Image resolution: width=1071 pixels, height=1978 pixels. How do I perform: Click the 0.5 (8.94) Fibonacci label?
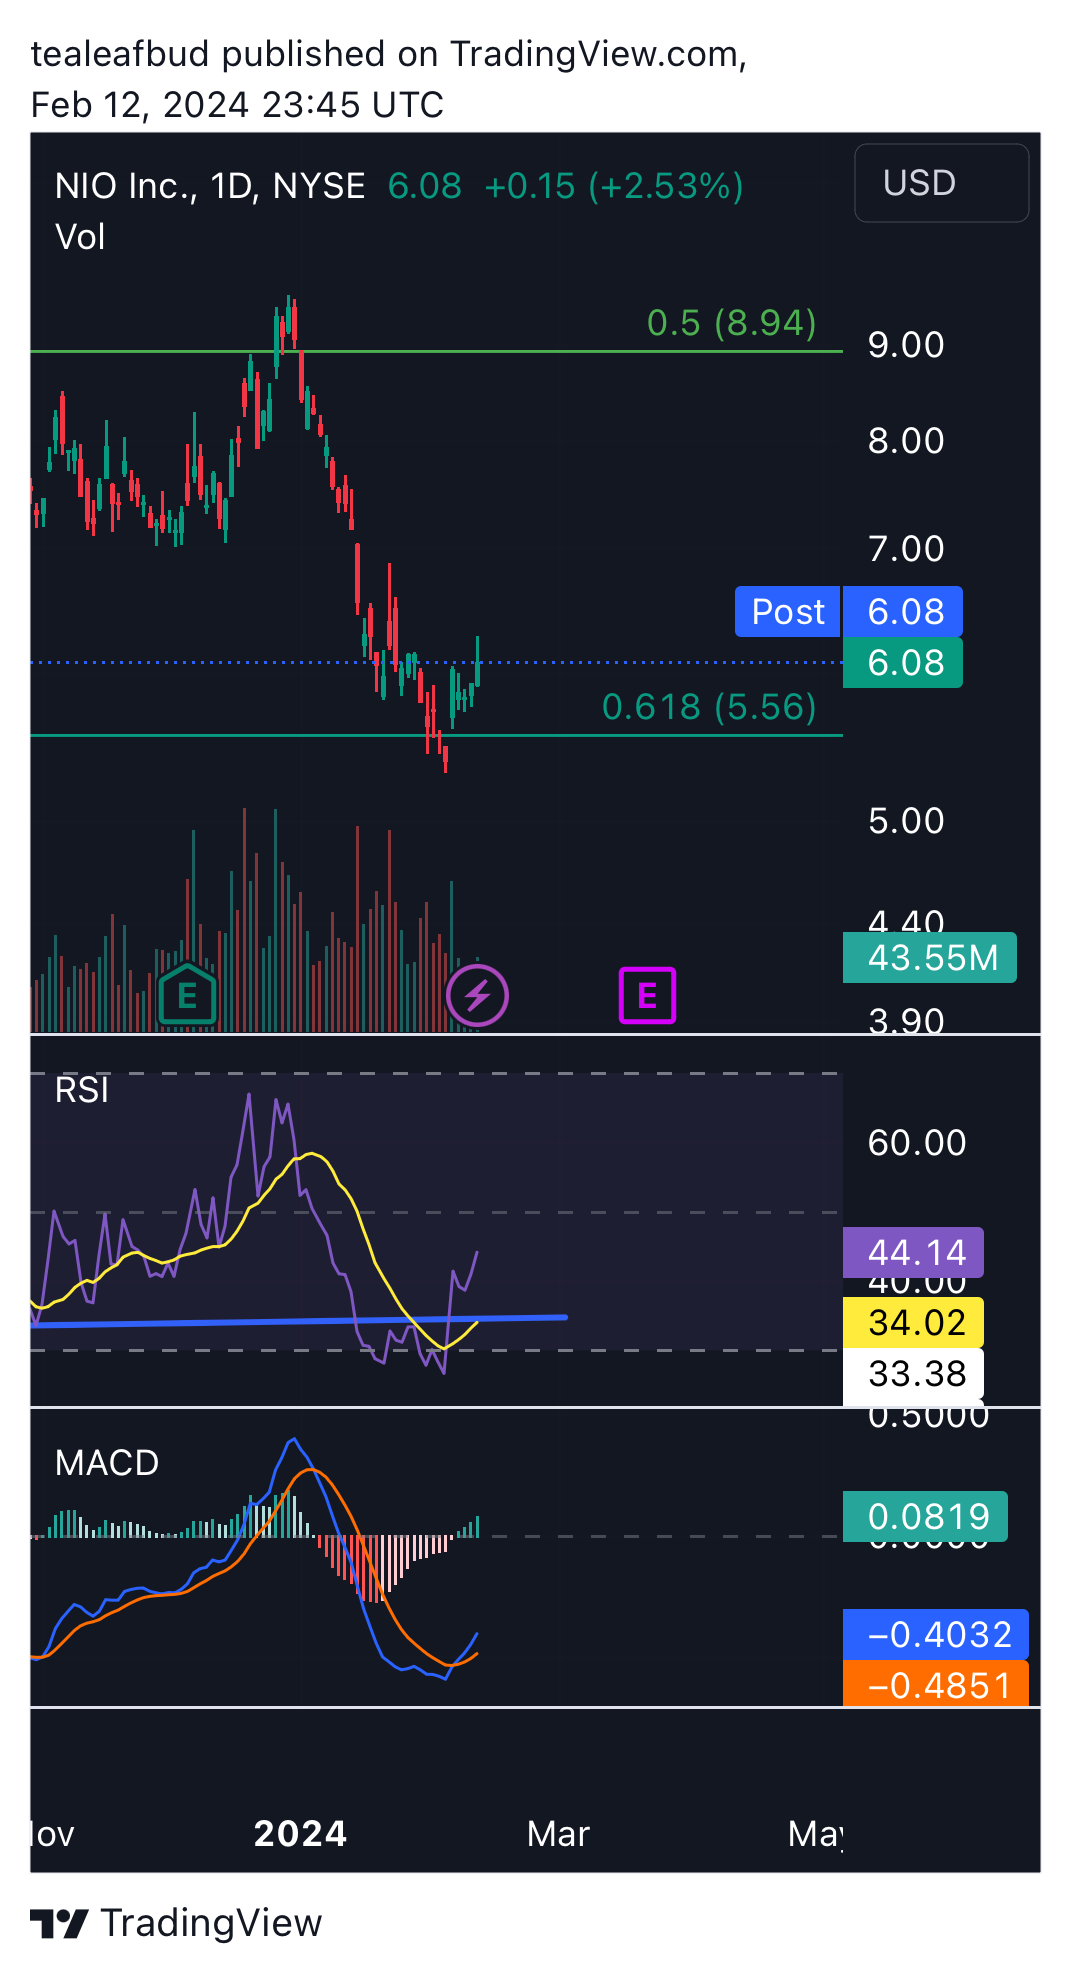click(732, 322)
